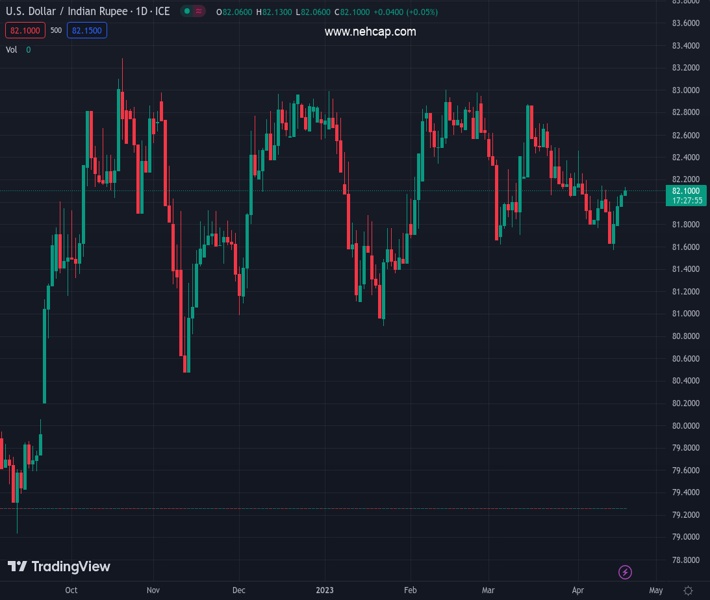
Task: Click the Oct label on time axis
Action: pyautogui.click(x=70, y=591)
